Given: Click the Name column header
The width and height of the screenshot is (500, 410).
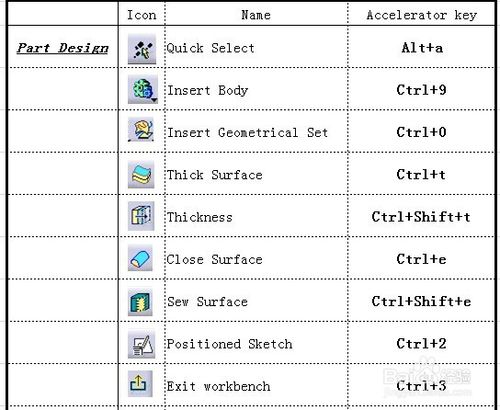Looking at the screenshot, I should (x=256, y=15).
